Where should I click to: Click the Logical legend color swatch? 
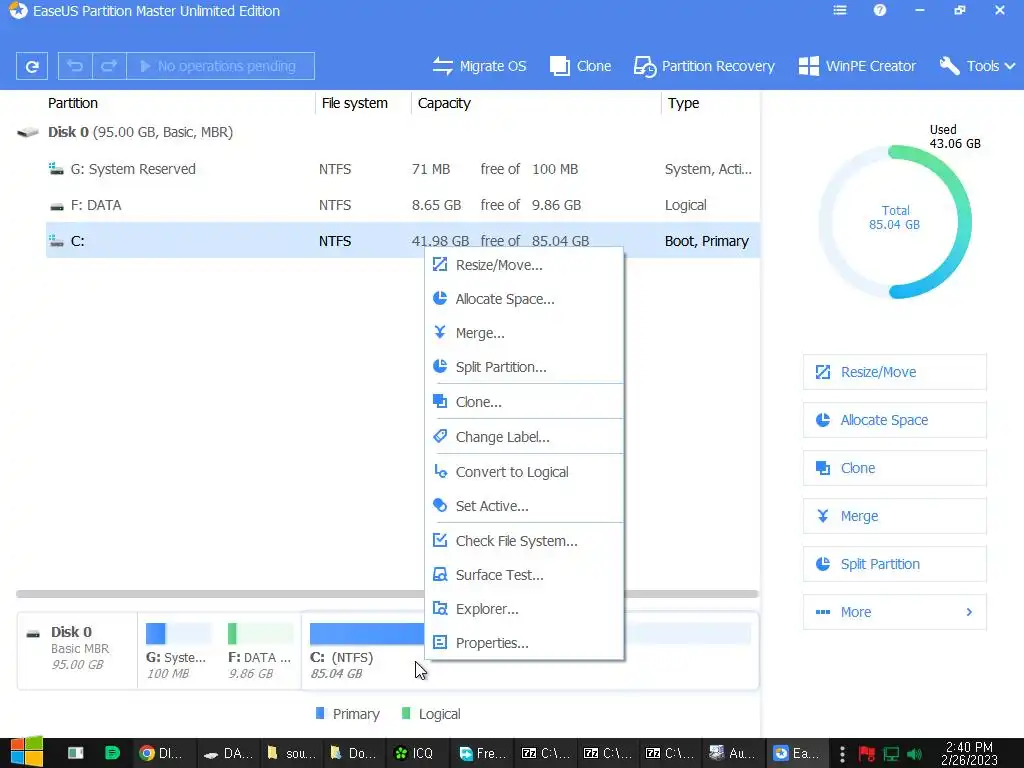tap(406, 713)
